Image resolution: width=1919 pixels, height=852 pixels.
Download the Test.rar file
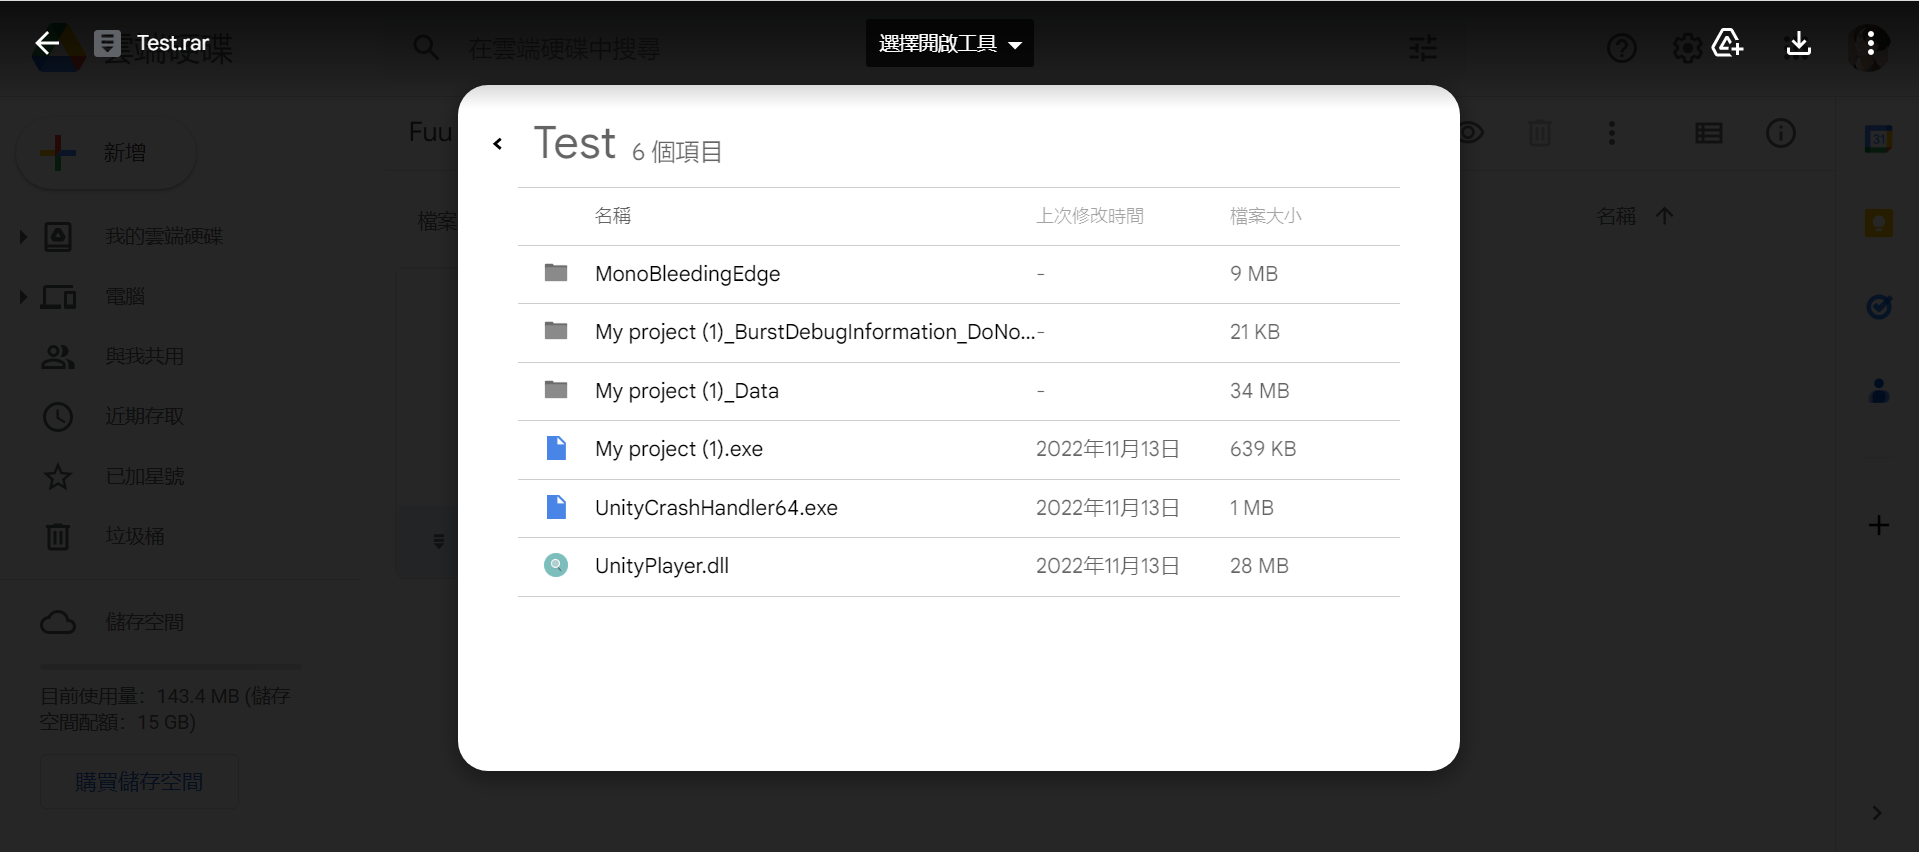coord(1798,43)
